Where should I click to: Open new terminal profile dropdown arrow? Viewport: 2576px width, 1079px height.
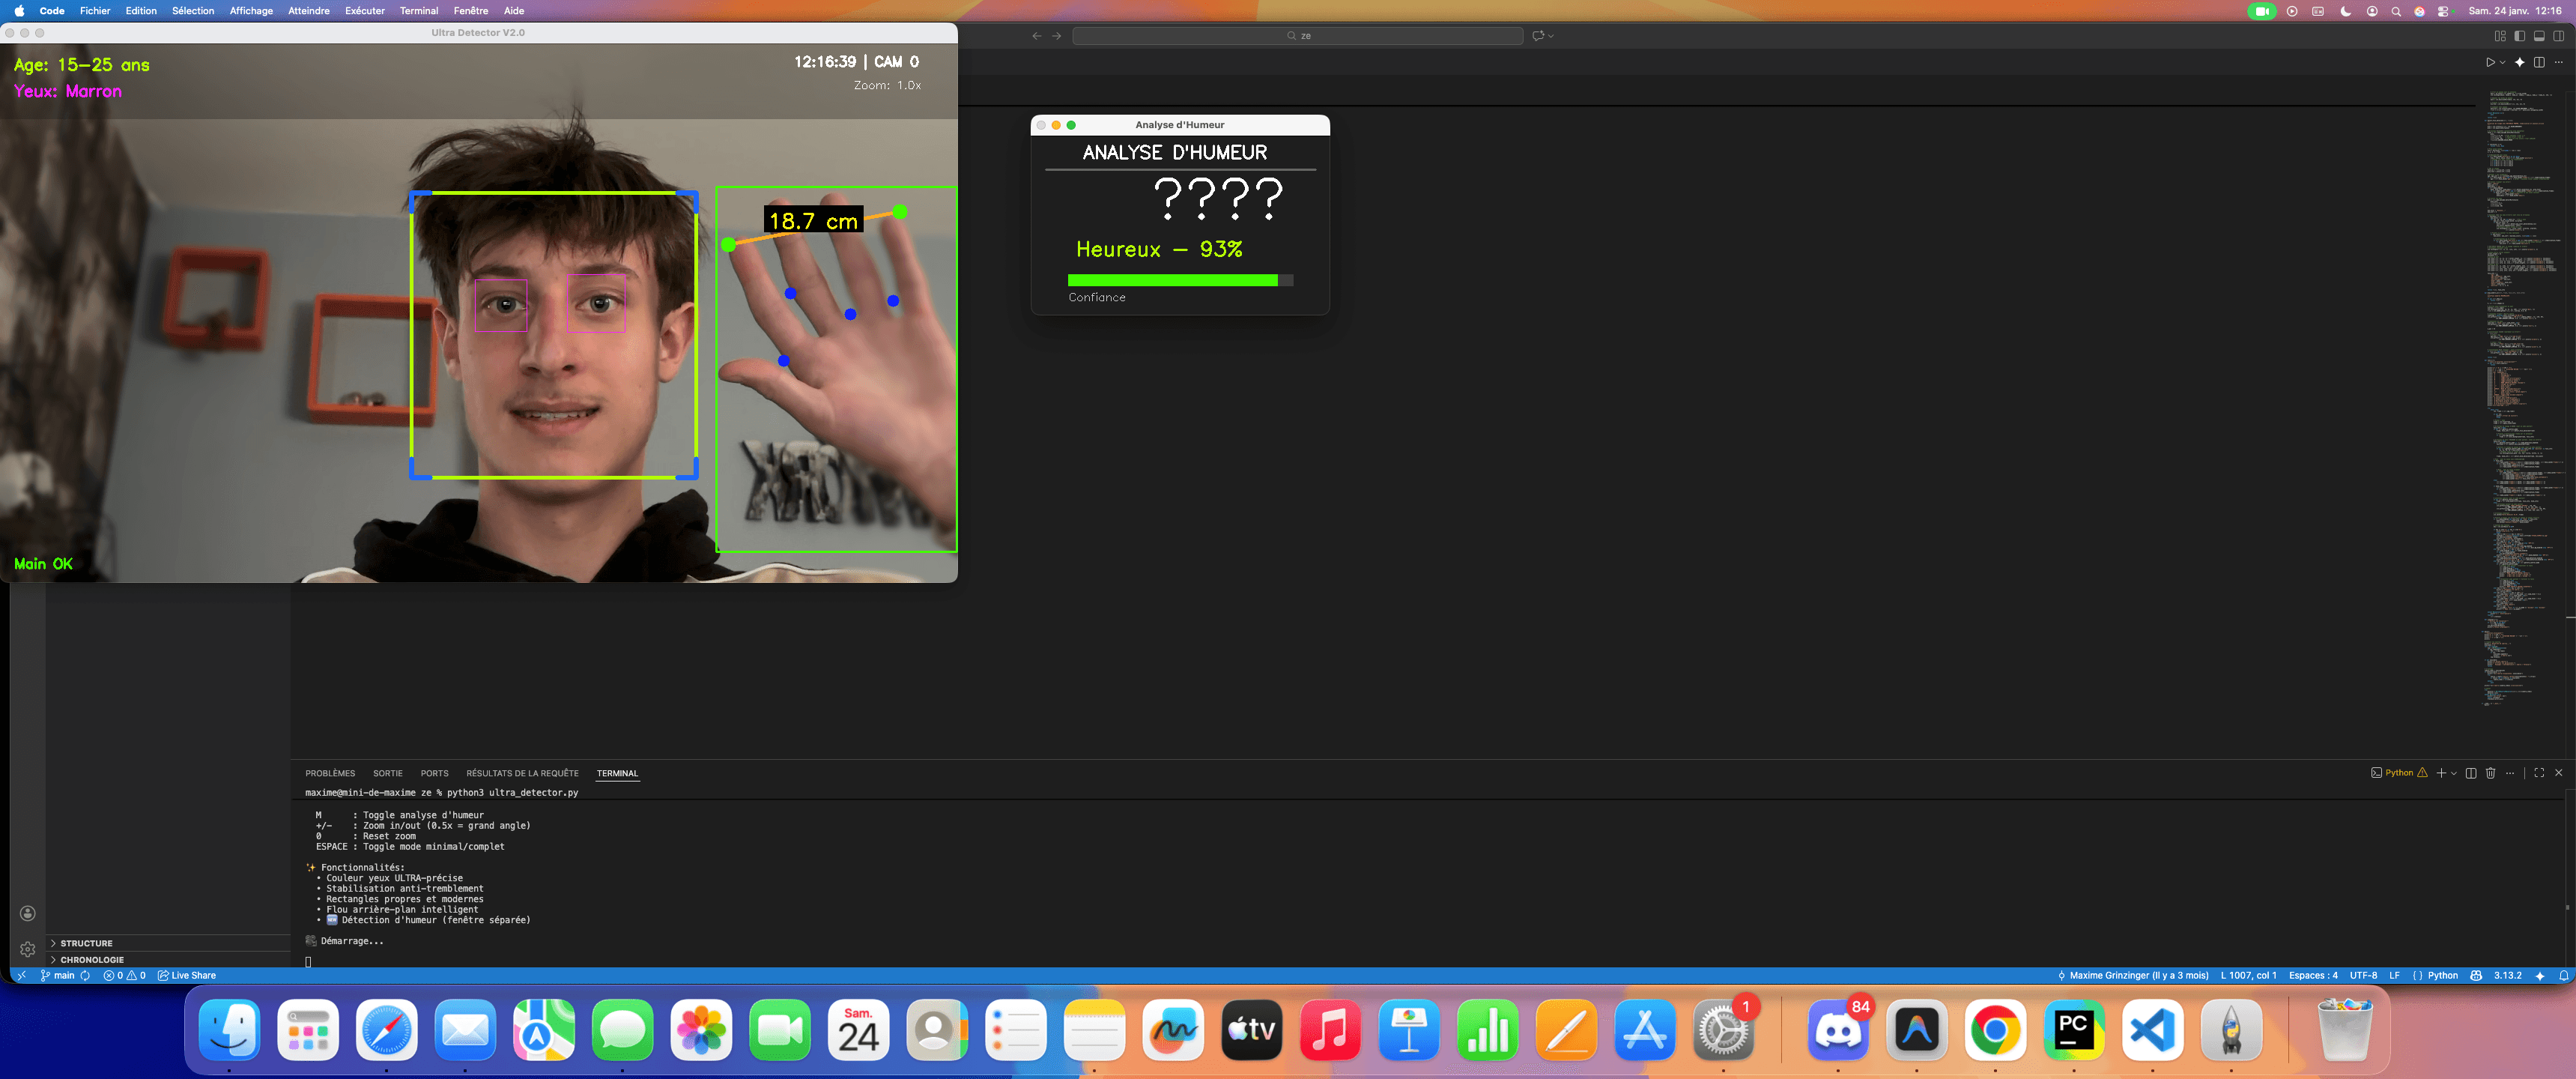pyautogui.click(x=2453, y=773)
